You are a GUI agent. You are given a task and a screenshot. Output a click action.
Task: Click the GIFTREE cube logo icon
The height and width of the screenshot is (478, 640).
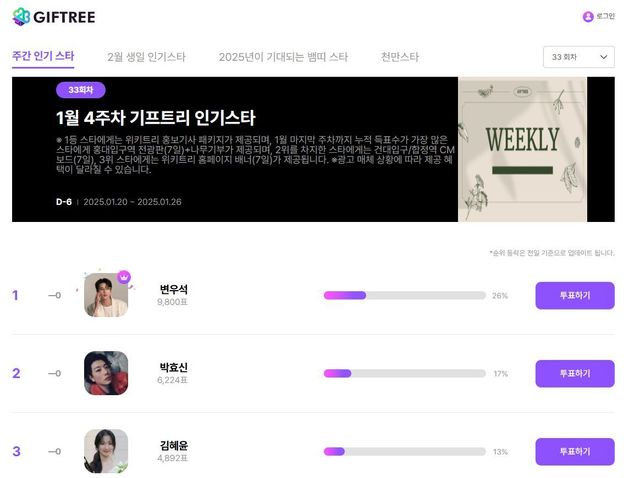tap(21, 17)
